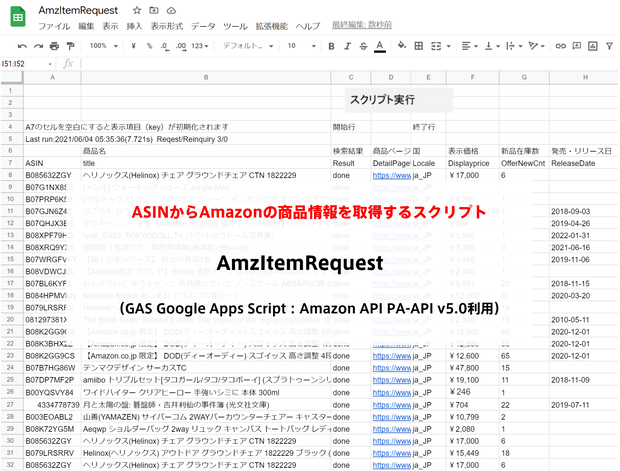620x471 pixels.
Task: Open the last edit history link
Action: point(361,25)
